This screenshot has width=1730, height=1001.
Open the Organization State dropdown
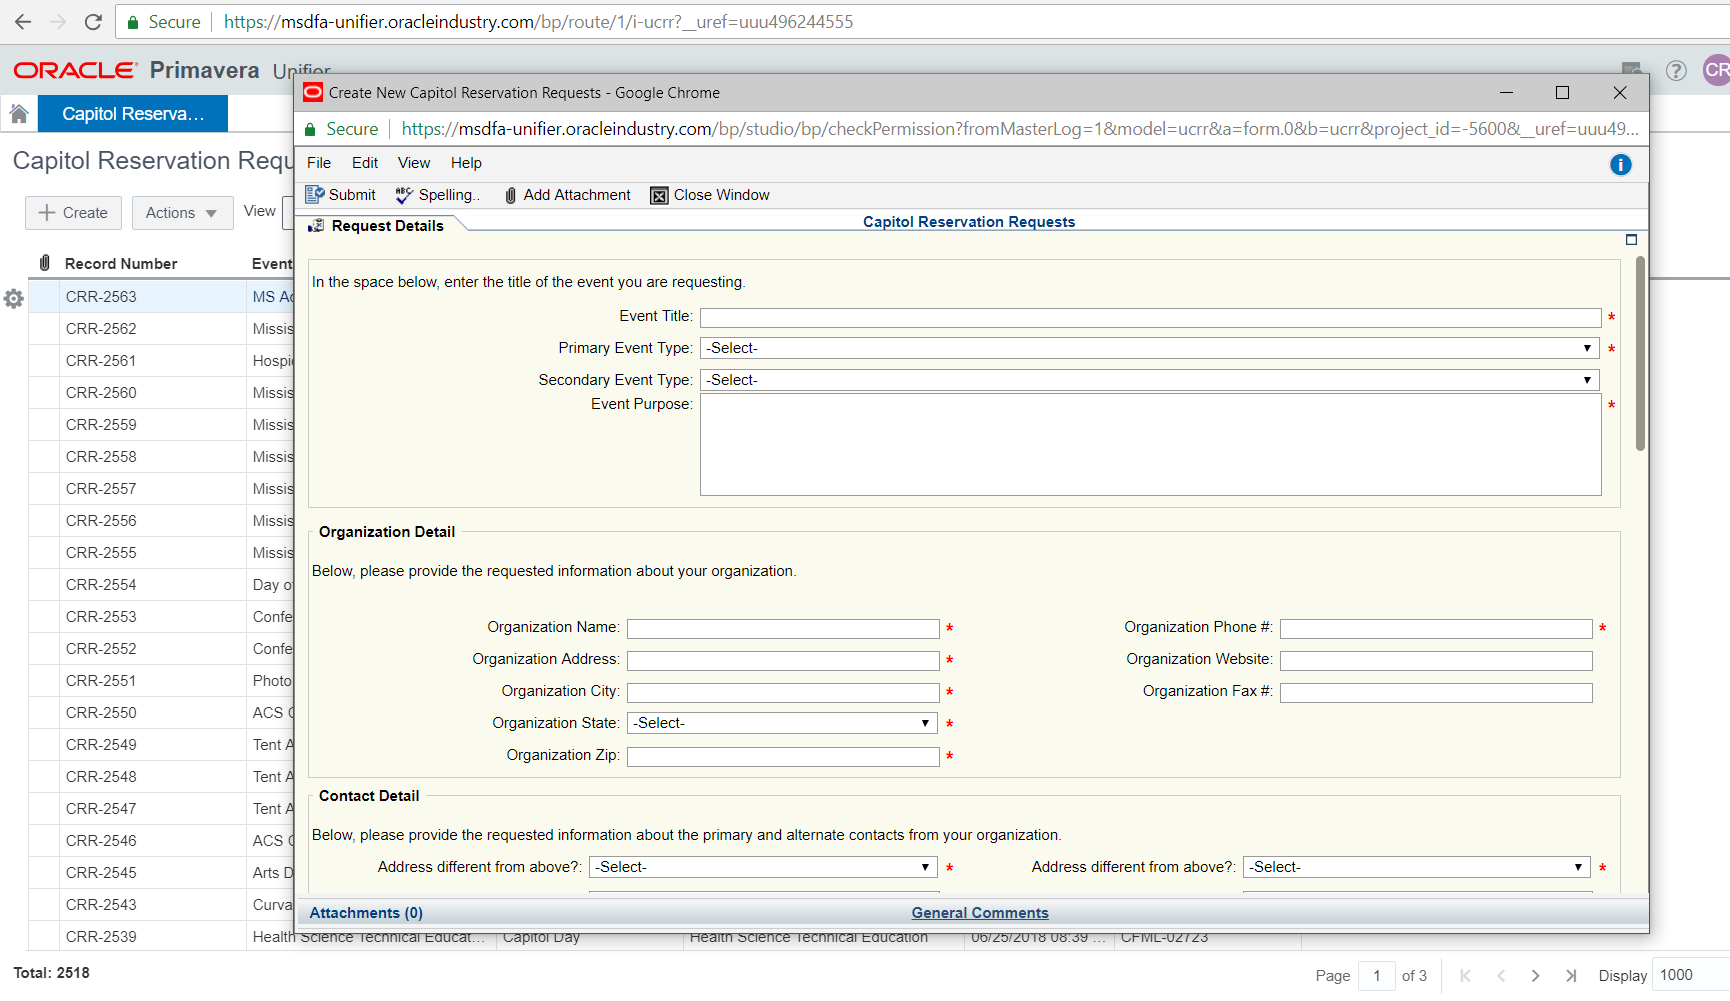point(781,723)
